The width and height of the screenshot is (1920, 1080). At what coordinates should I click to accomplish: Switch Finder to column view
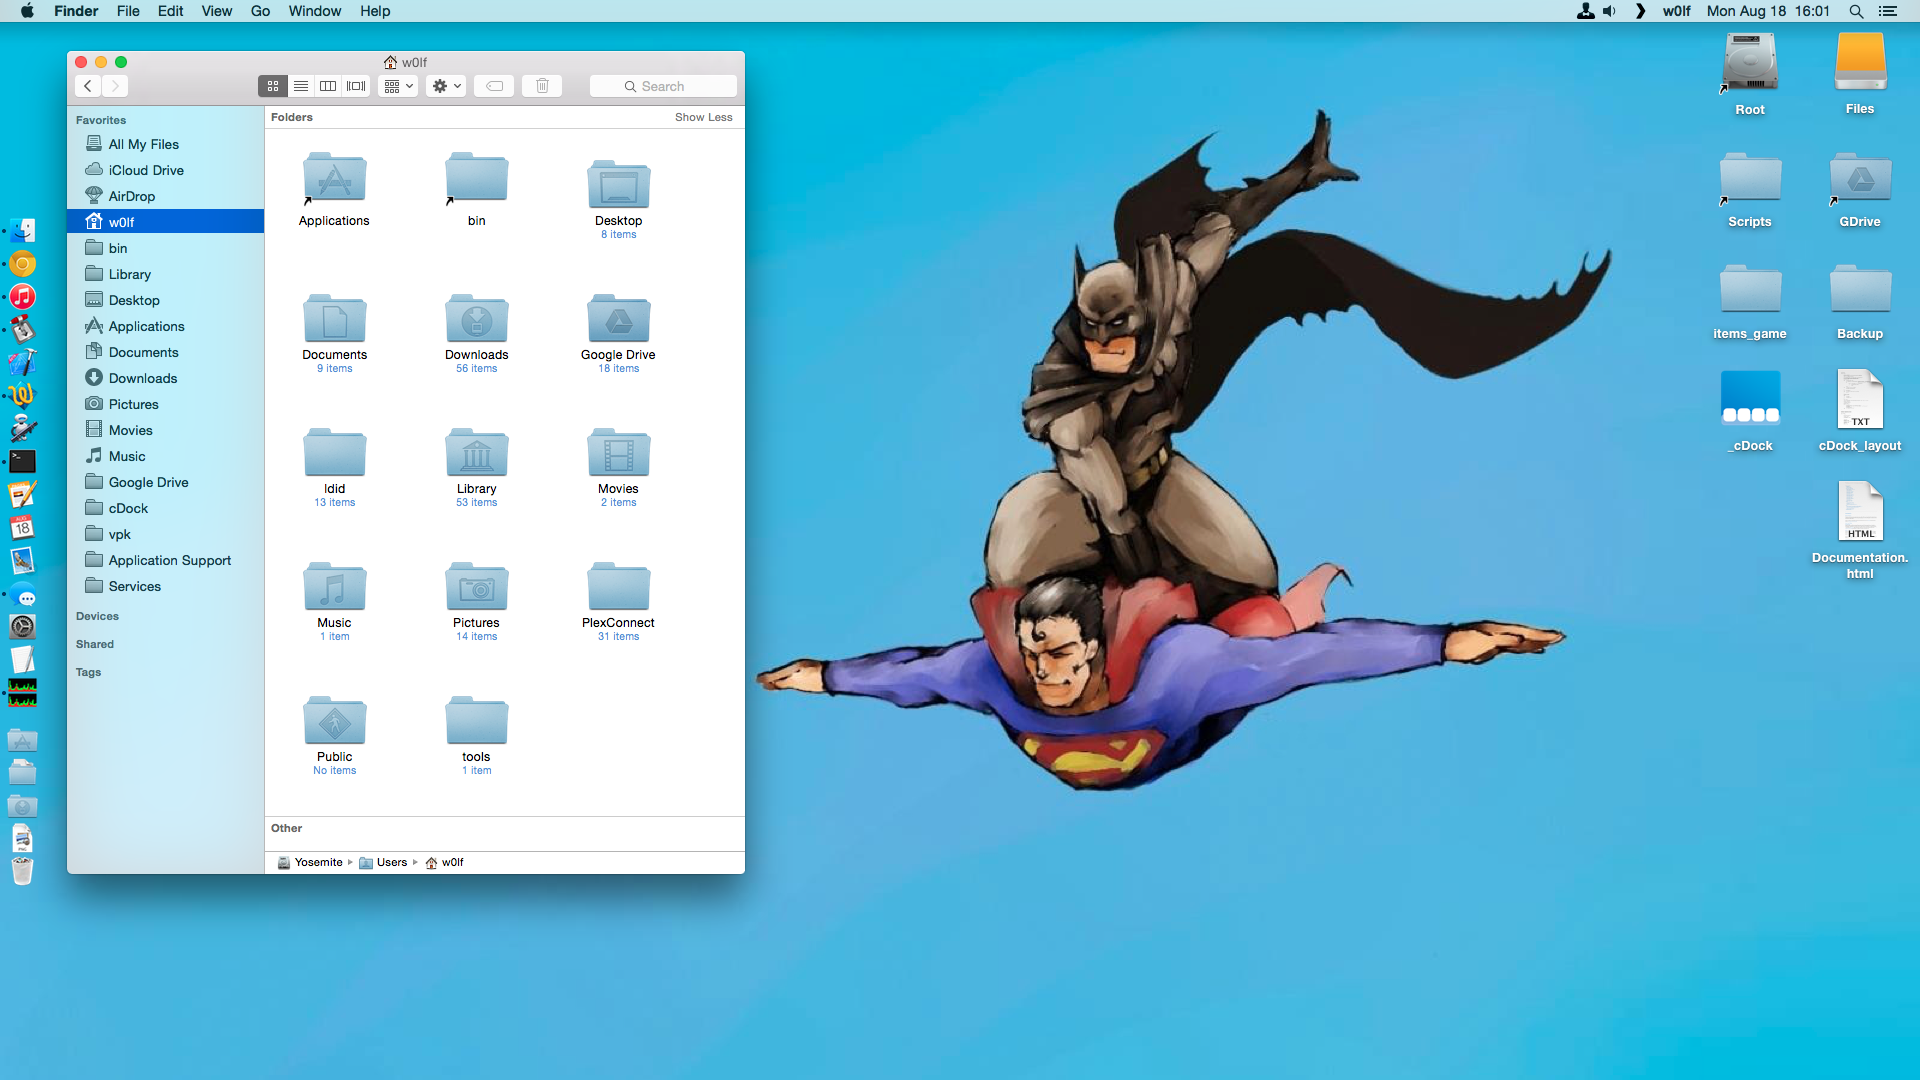pos(328,86)
